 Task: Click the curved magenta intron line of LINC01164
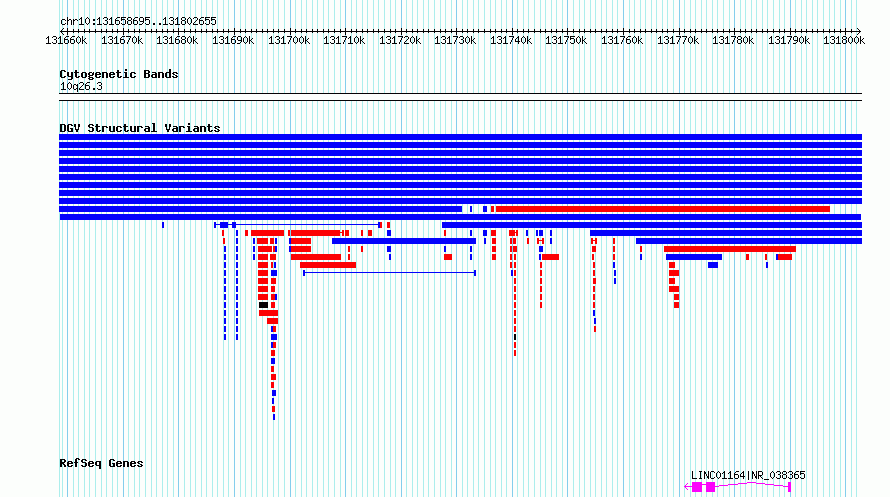[x=752, y=484]
